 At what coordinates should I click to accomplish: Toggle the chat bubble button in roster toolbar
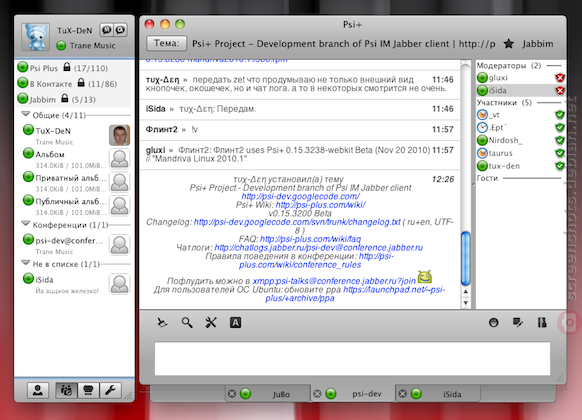pyautogui.click(x=88, y=390)
